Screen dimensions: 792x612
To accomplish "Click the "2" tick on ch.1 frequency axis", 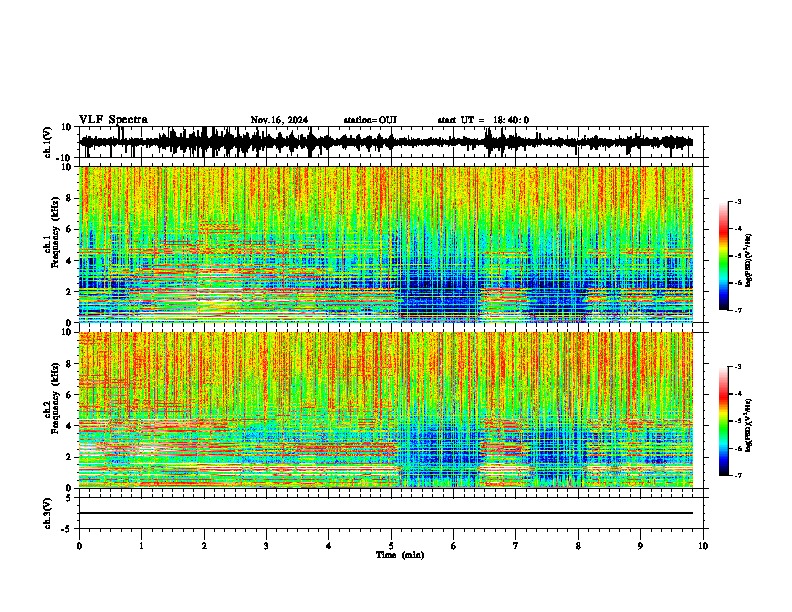I will 69,292.
